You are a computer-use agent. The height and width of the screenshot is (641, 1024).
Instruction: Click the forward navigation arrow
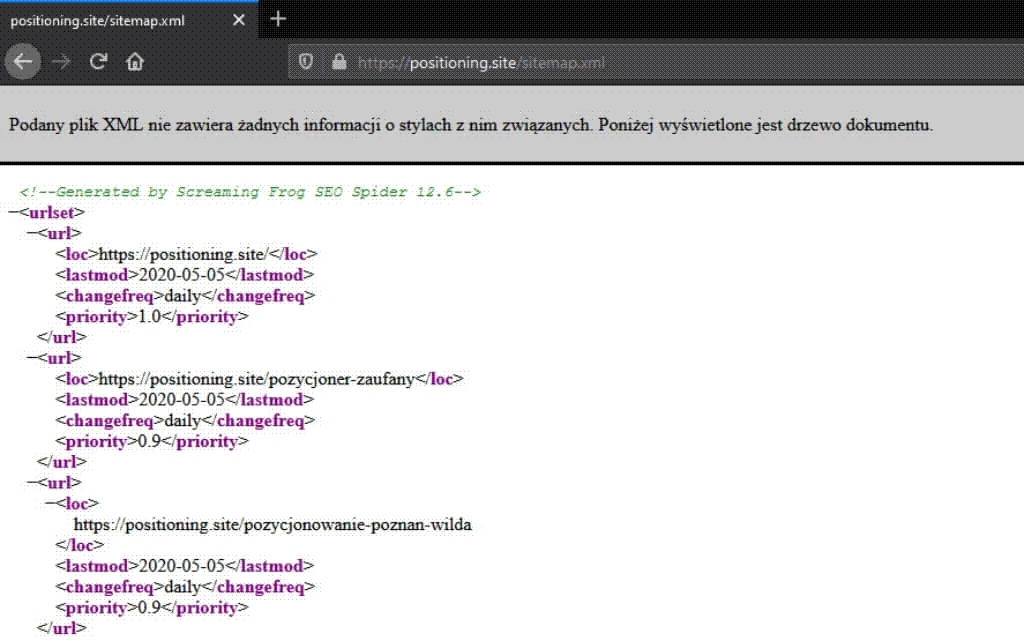point(61,62)
